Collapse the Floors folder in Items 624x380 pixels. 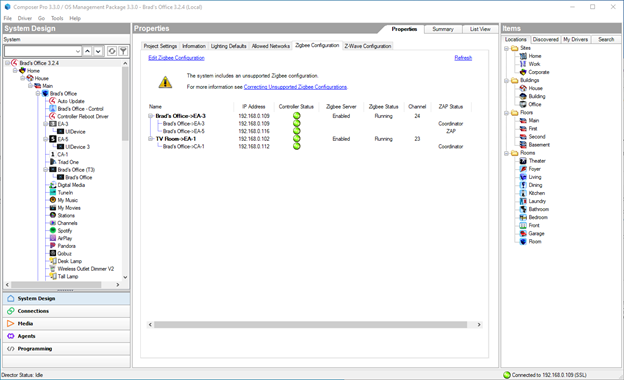tap(507, 113)
